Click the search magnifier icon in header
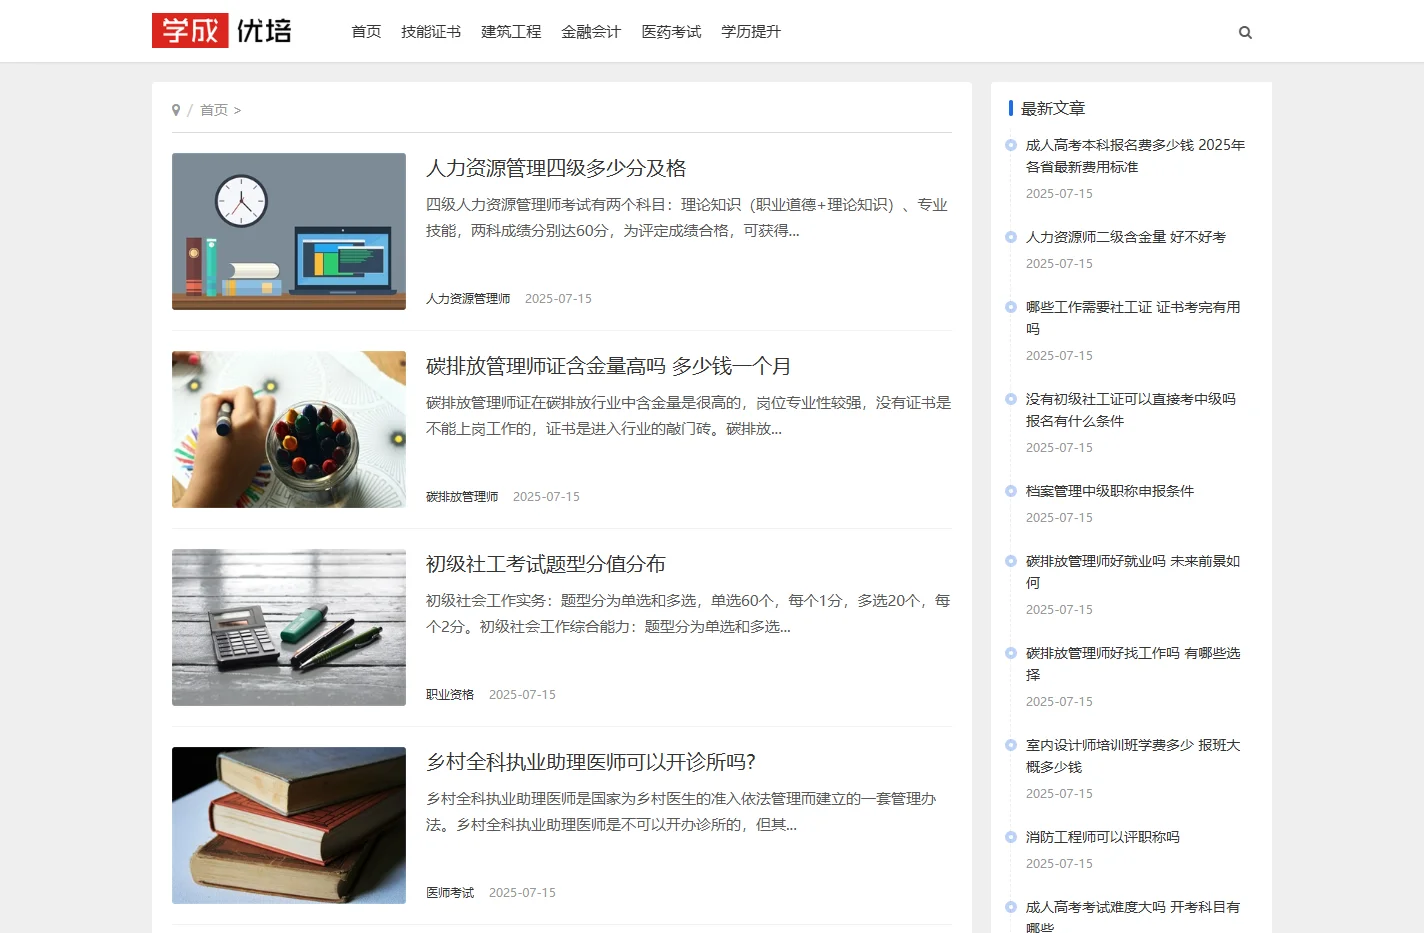1424x933 pixels. tap(1245, 32)
